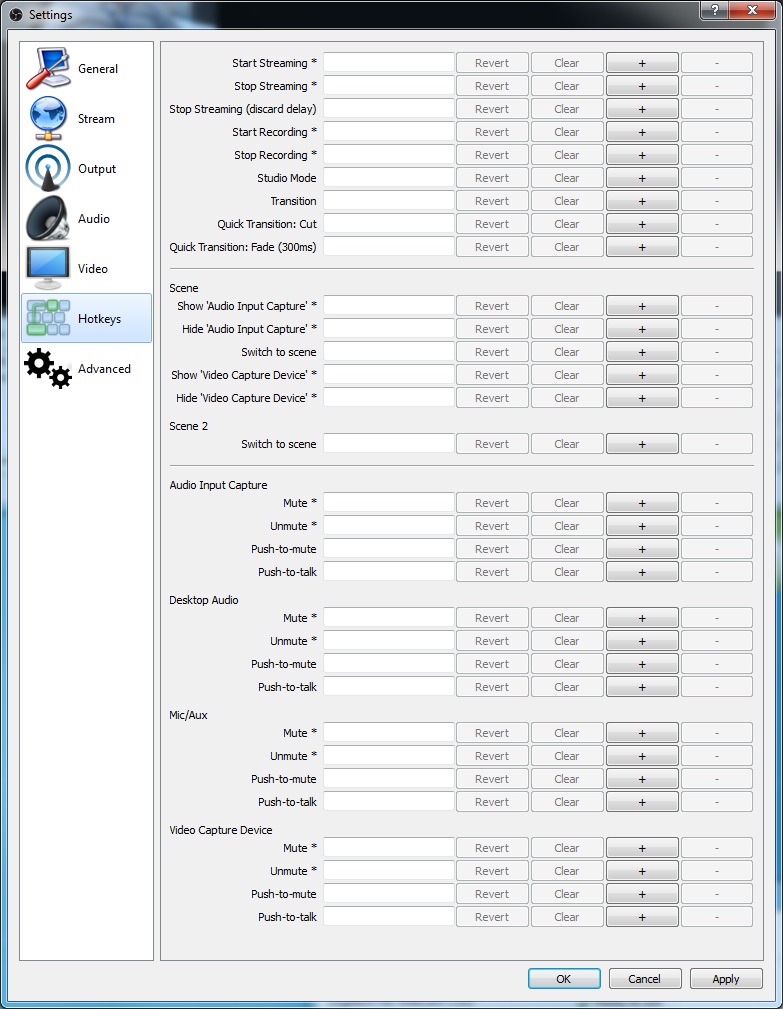The image size is (783, 1009).
Task: Click plus for Quick Transition: Cut
Action: click(641, 224)
